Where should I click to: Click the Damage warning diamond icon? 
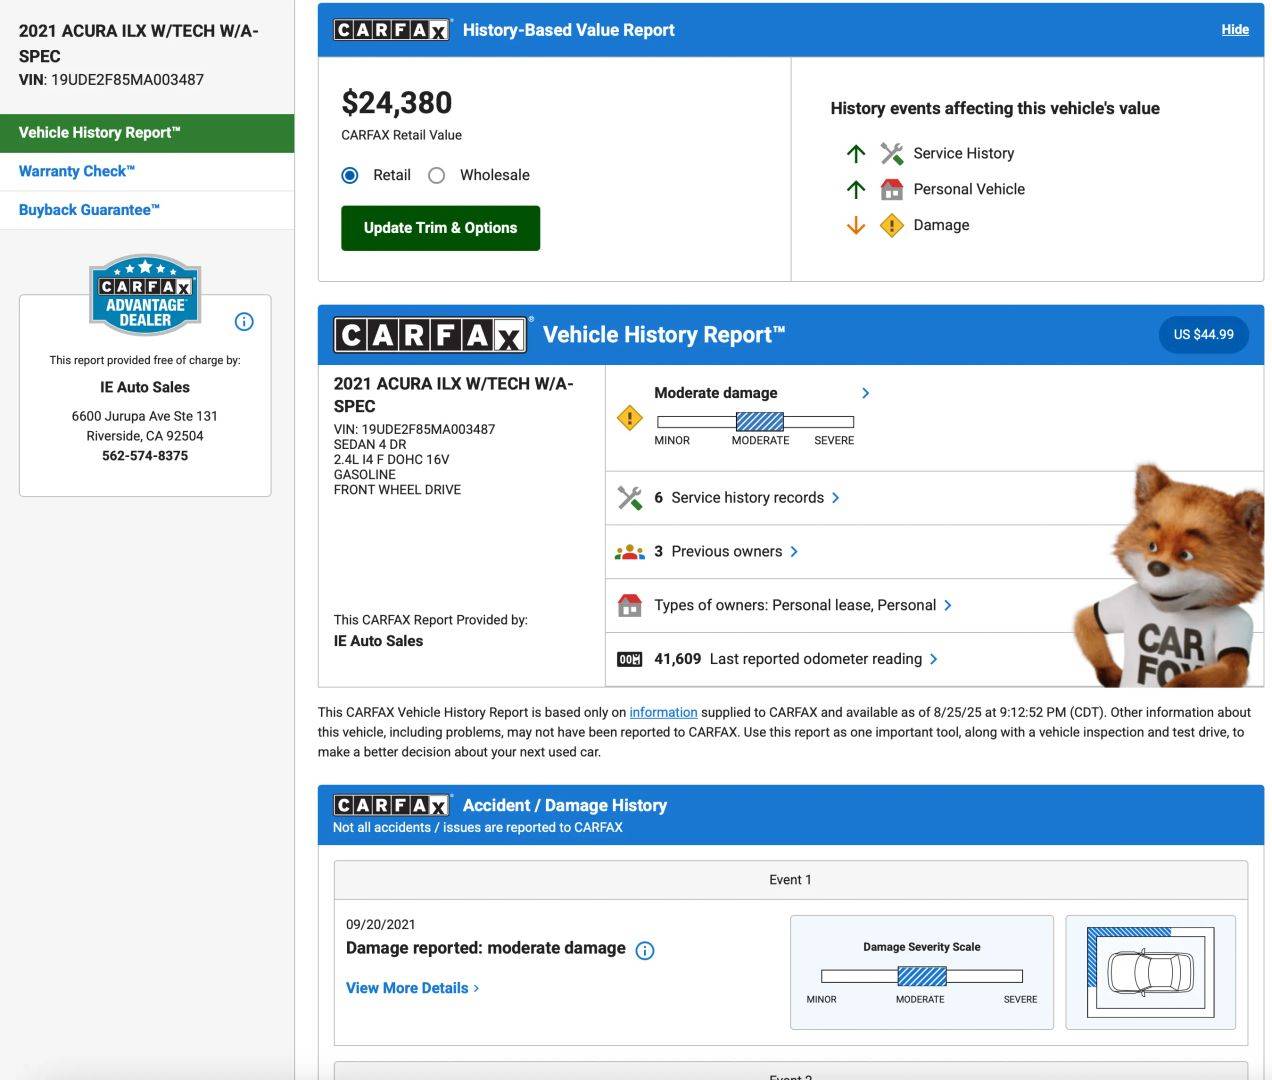[x=892, y=225]
